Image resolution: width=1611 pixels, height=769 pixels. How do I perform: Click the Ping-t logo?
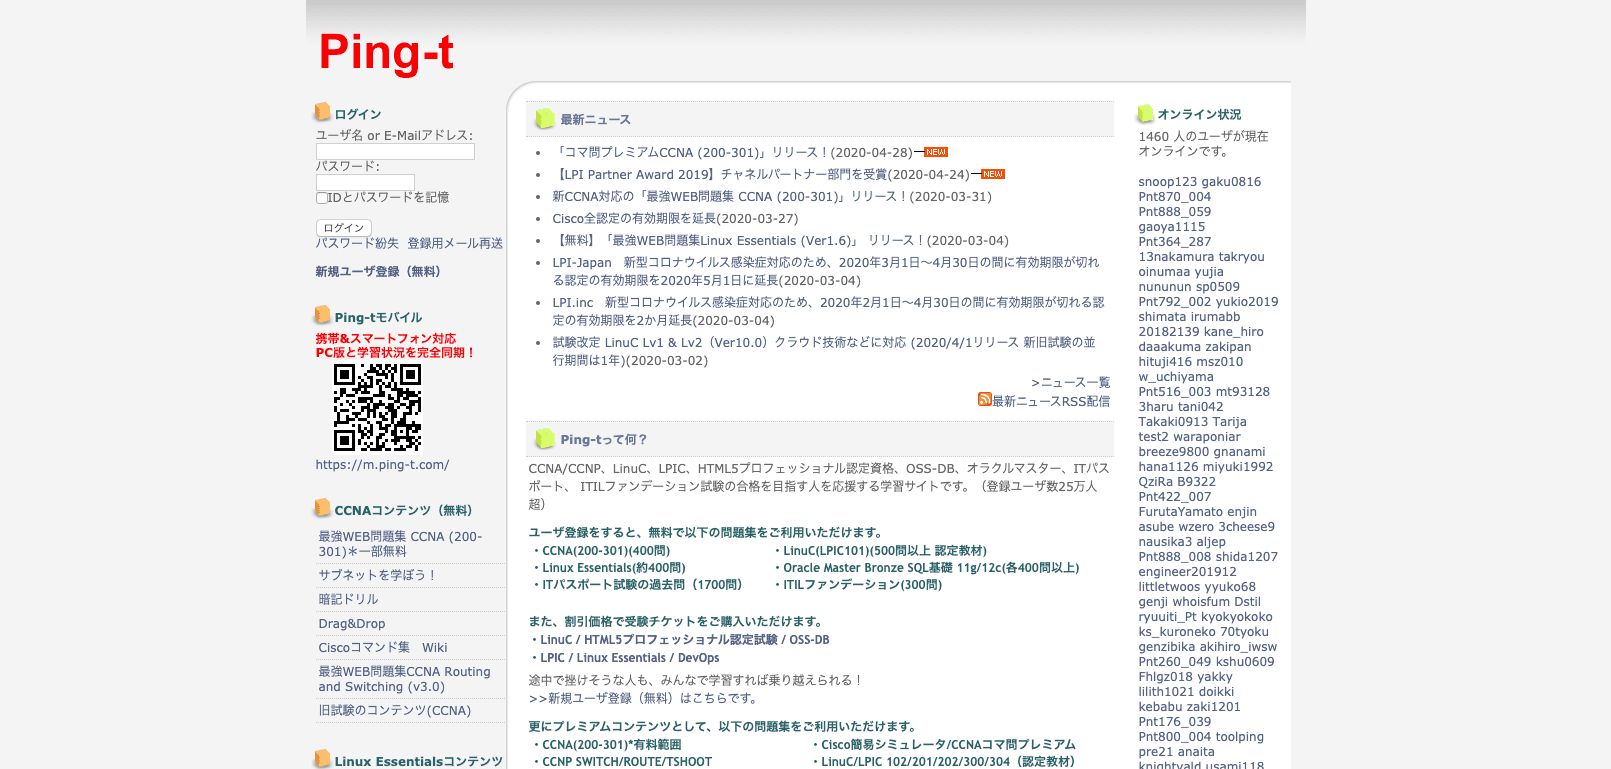click(386, 52)
